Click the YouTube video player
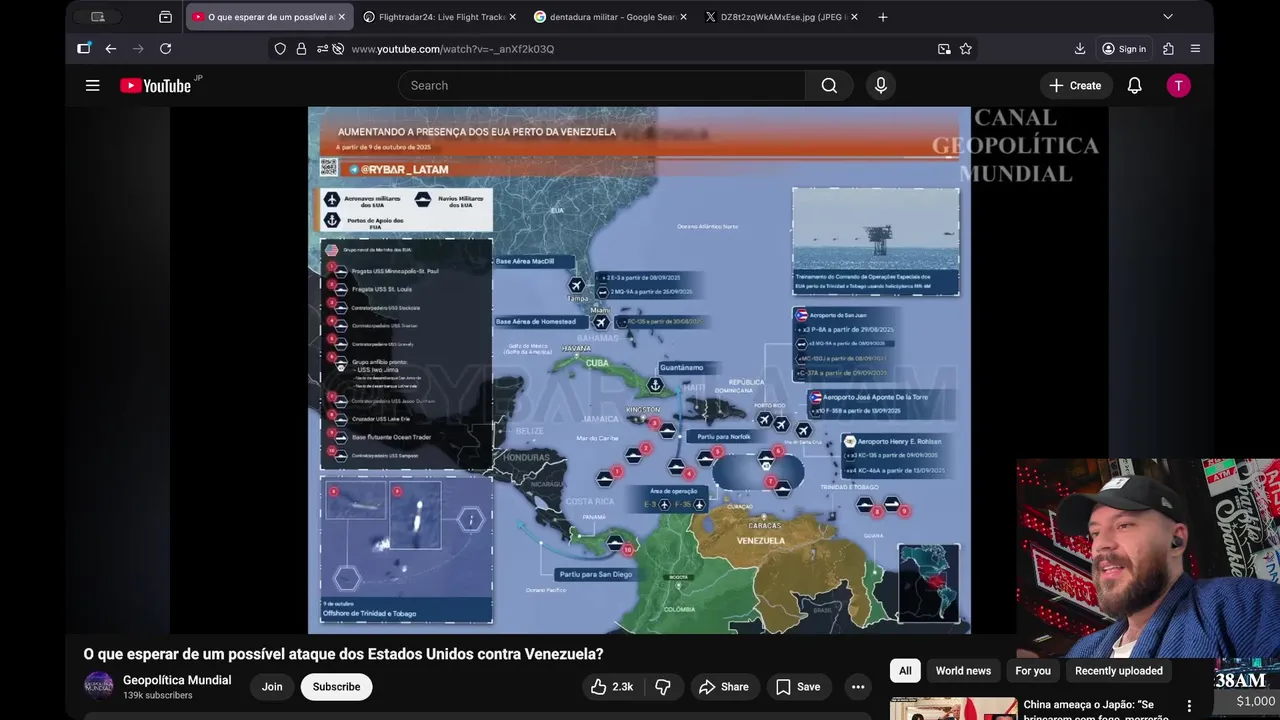 click(x=639, y=370)
